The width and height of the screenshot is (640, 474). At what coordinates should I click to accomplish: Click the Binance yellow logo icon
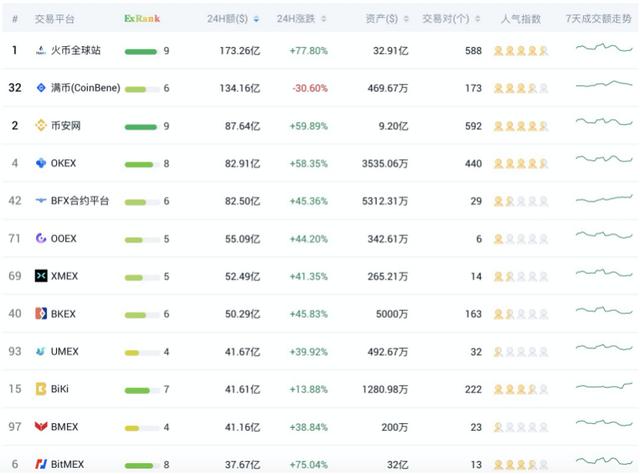pyautogui.click(x=41, y=125)
